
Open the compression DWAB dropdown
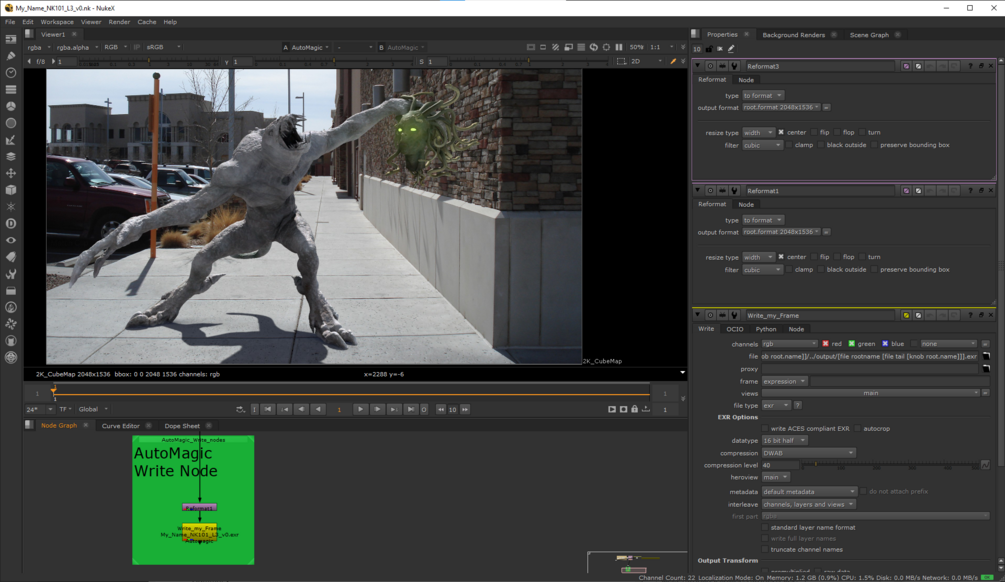point(808,453)
